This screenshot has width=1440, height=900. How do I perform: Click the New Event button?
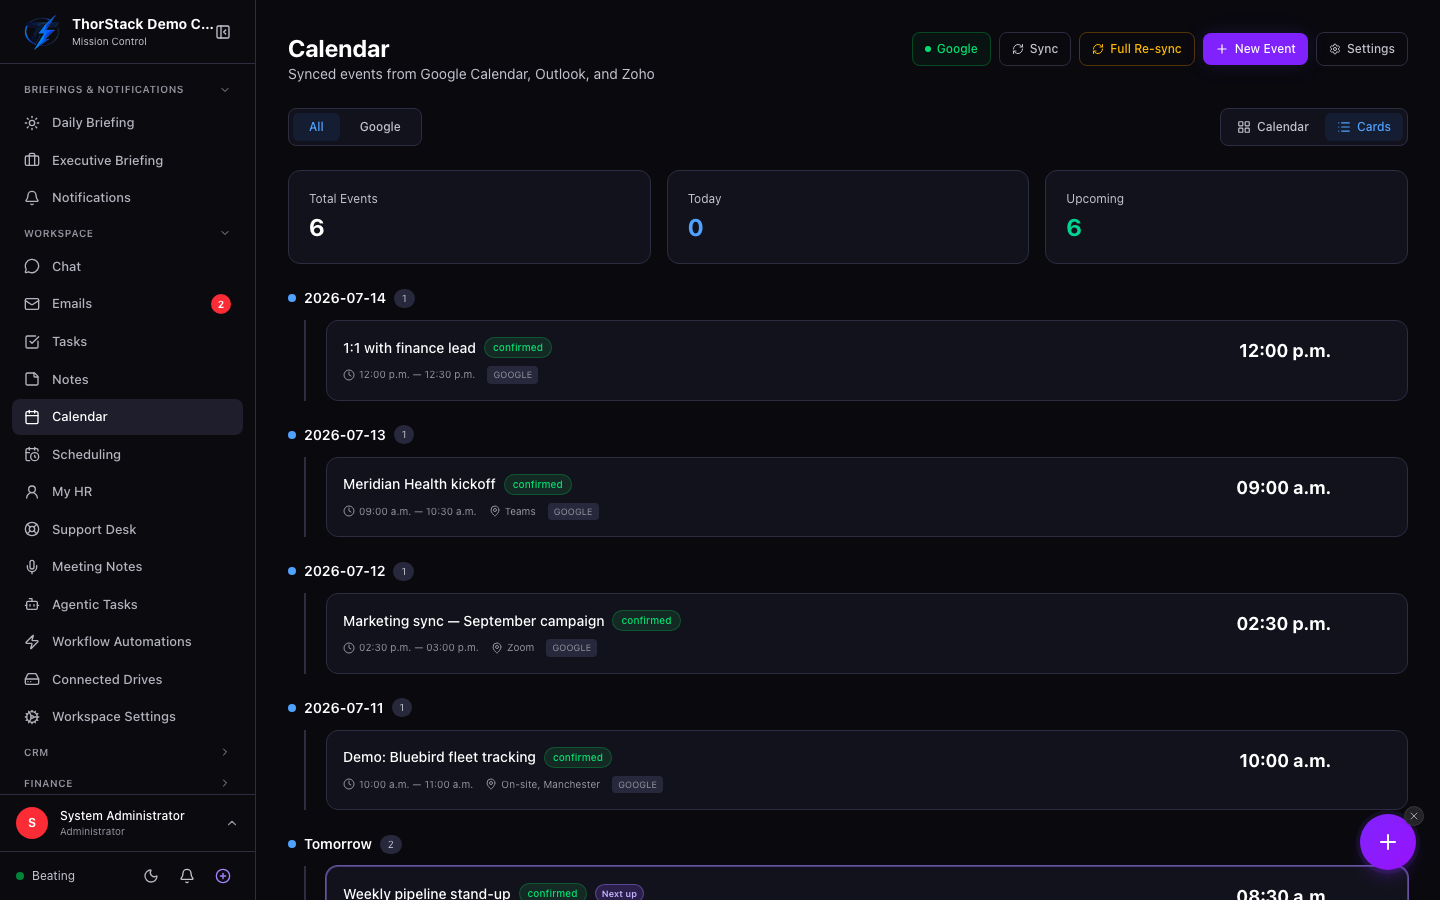pos(1255,49)
